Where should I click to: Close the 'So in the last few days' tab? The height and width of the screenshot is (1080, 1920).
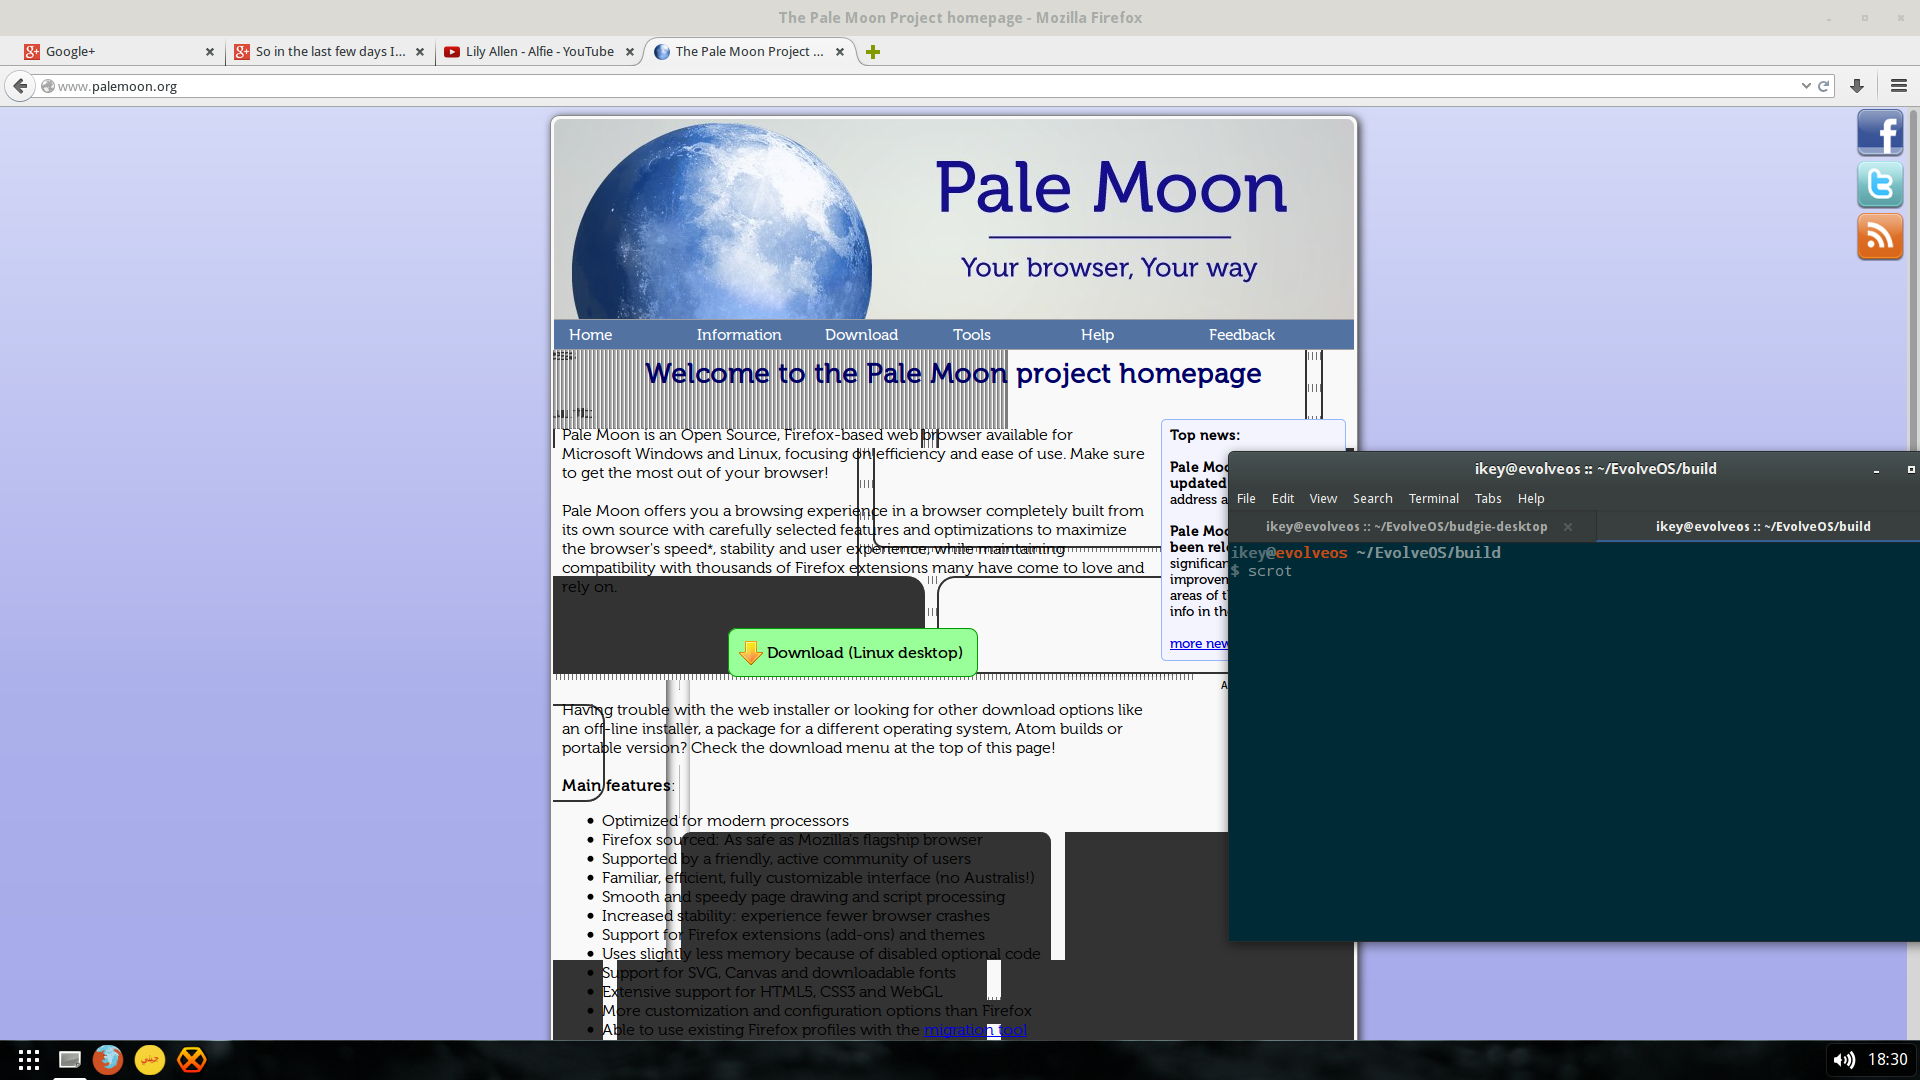click(x=420, y=52)
